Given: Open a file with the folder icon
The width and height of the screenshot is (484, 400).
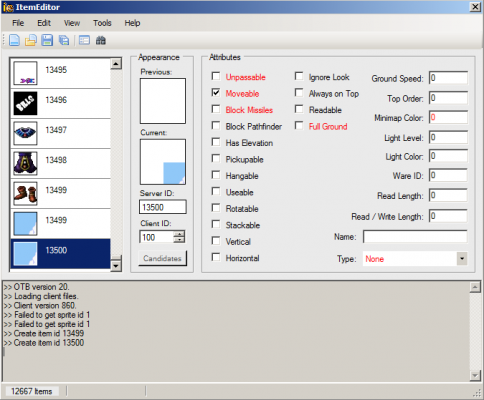Looking at the screenshot, I should coord(31,40).
